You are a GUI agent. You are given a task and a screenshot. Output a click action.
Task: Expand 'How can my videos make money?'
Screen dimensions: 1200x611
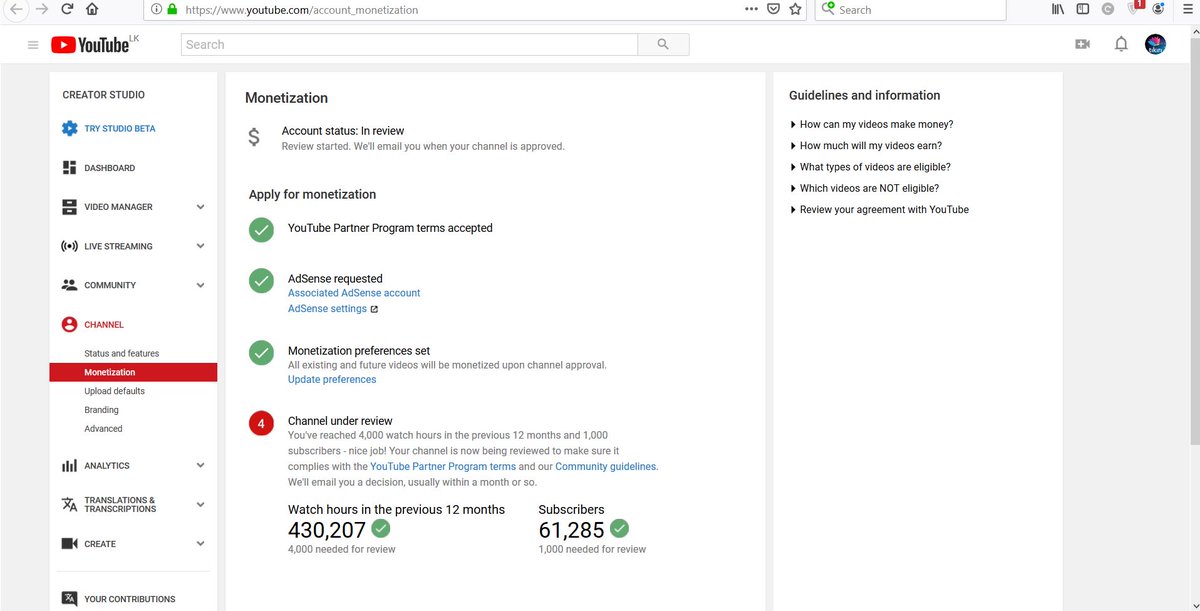871,125
